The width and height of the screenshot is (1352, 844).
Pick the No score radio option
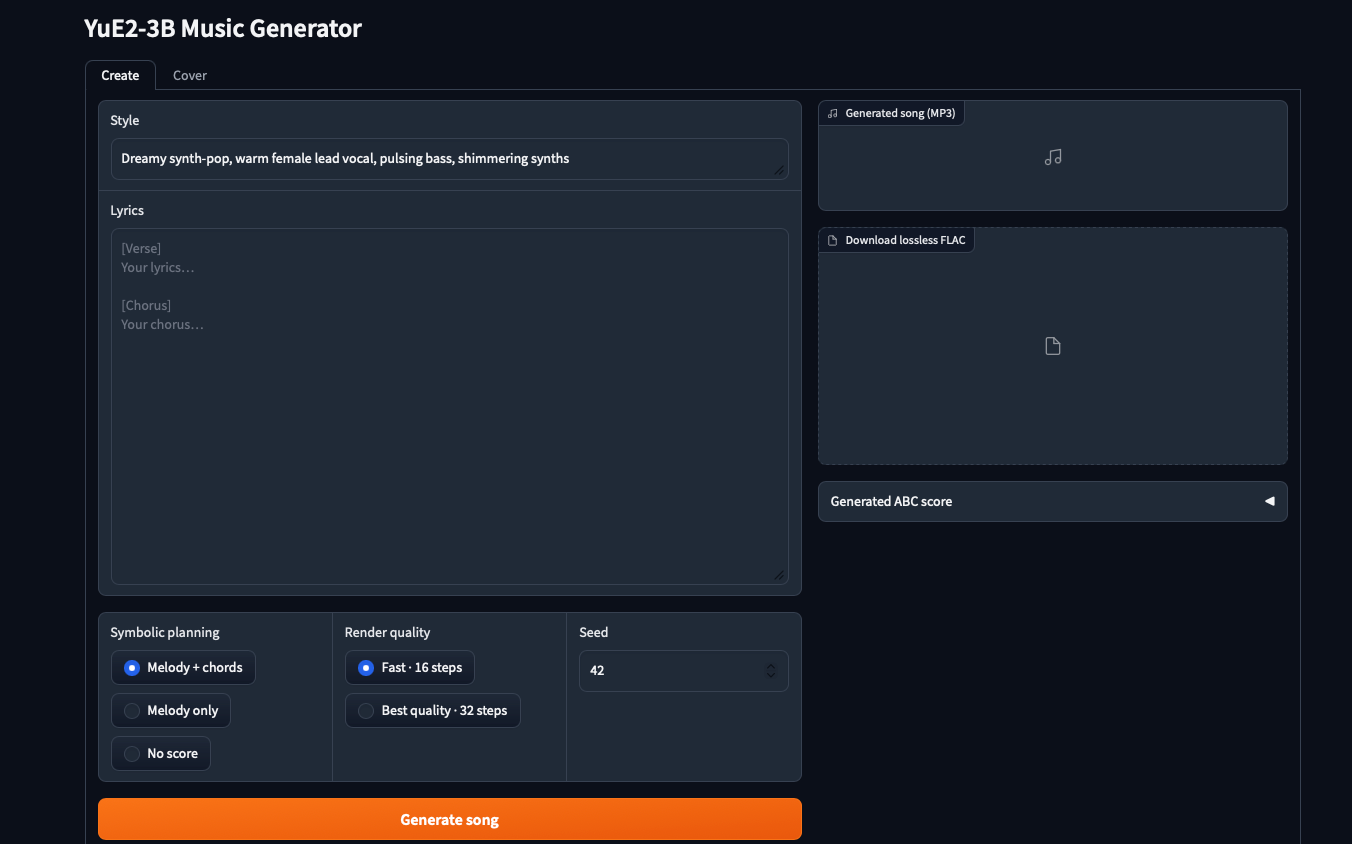(x=161, y=754)
